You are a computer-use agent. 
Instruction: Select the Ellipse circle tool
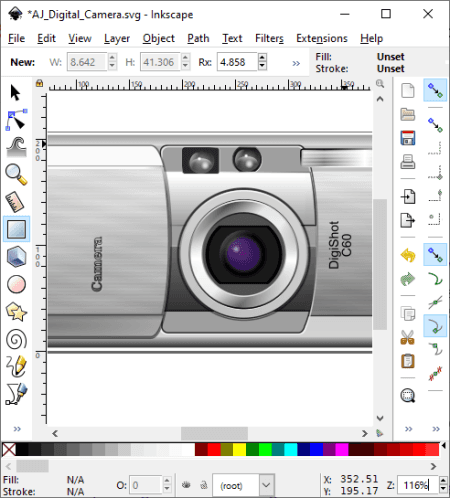pyautogui.click(x=16, y=284)
